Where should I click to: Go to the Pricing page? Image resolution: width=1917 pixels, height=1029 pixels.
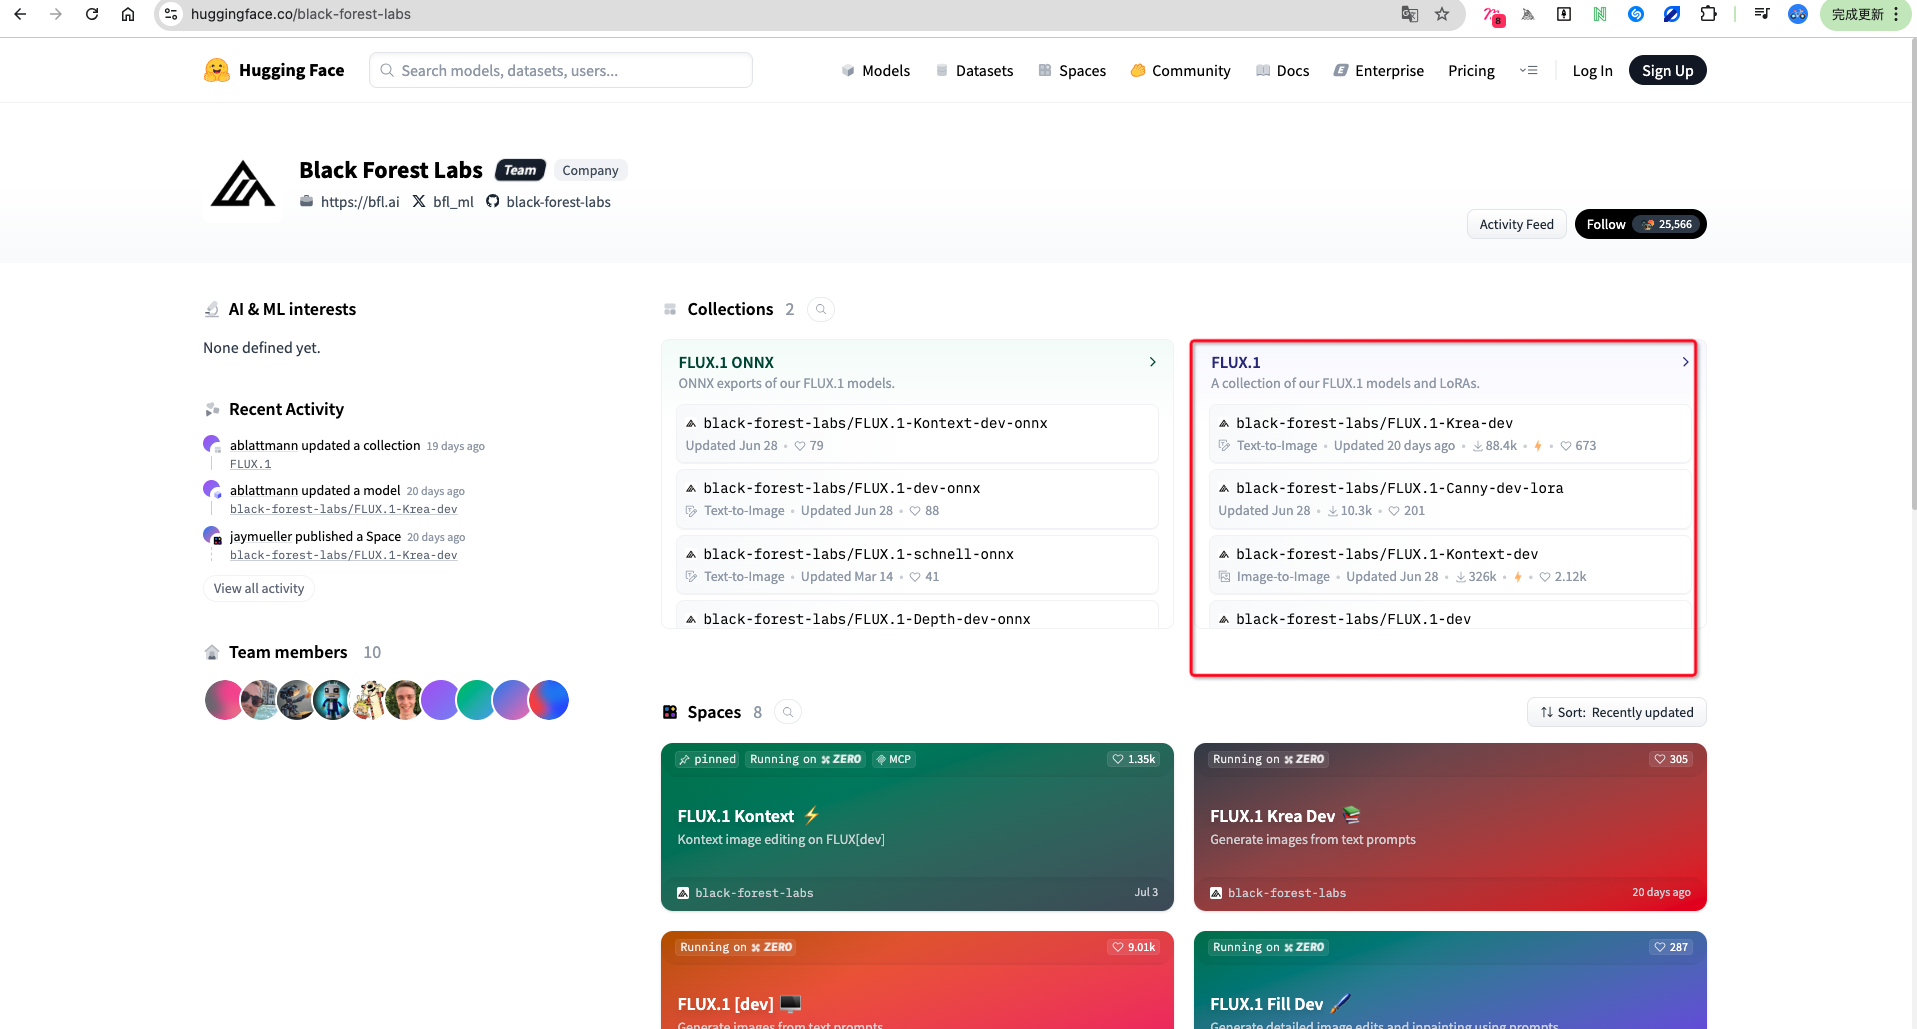(1471, 70)
